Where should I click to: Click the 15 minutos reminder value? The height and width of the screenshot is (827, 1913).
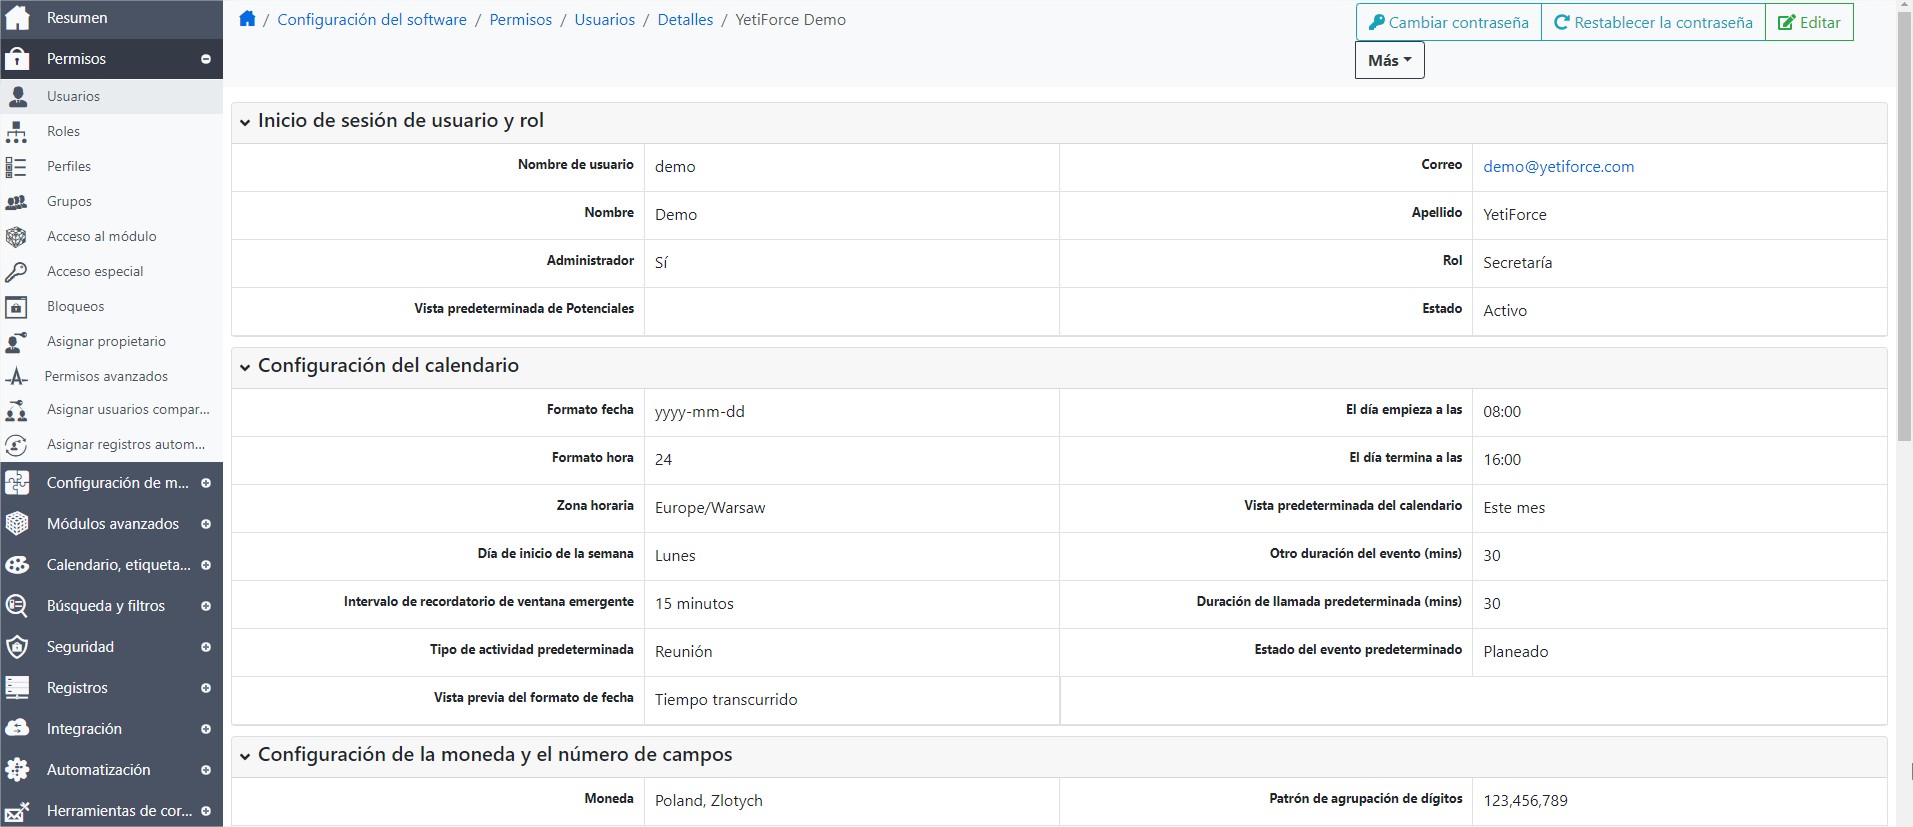(694, 603)
